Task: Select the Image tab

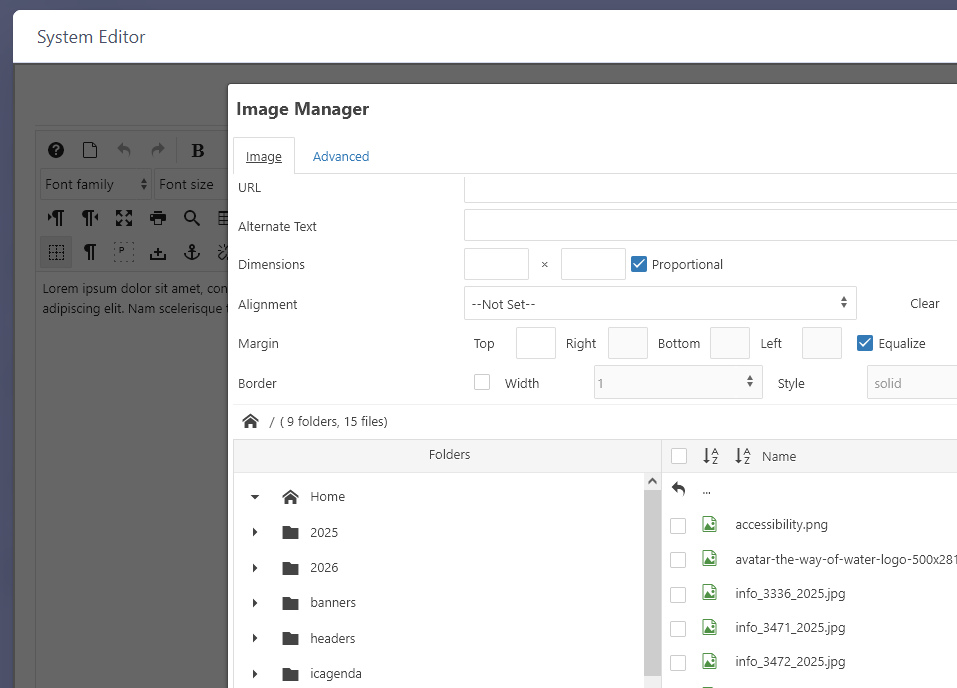Action: click(x=264, y=156)
